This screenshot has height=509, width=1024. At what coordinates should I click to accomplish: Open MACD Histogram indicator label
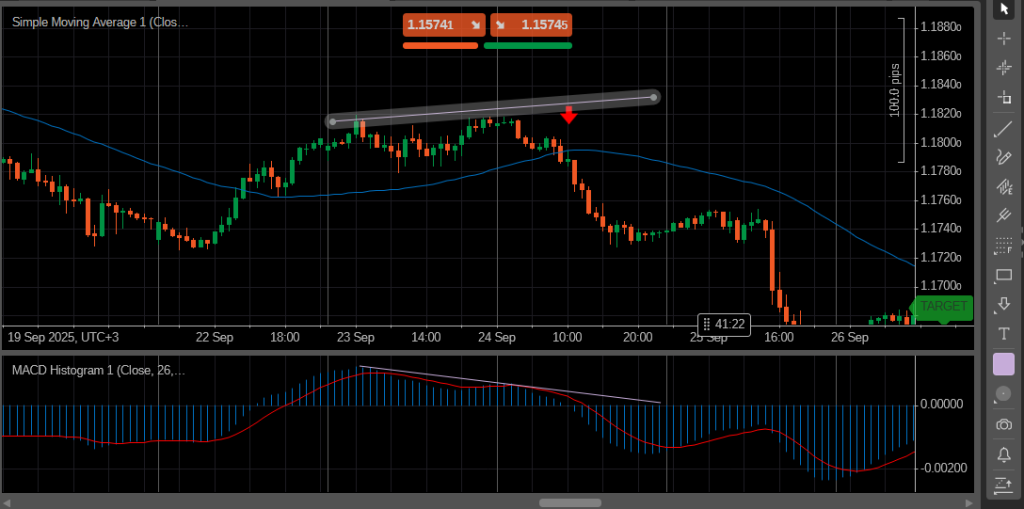[x=98, y=370]
